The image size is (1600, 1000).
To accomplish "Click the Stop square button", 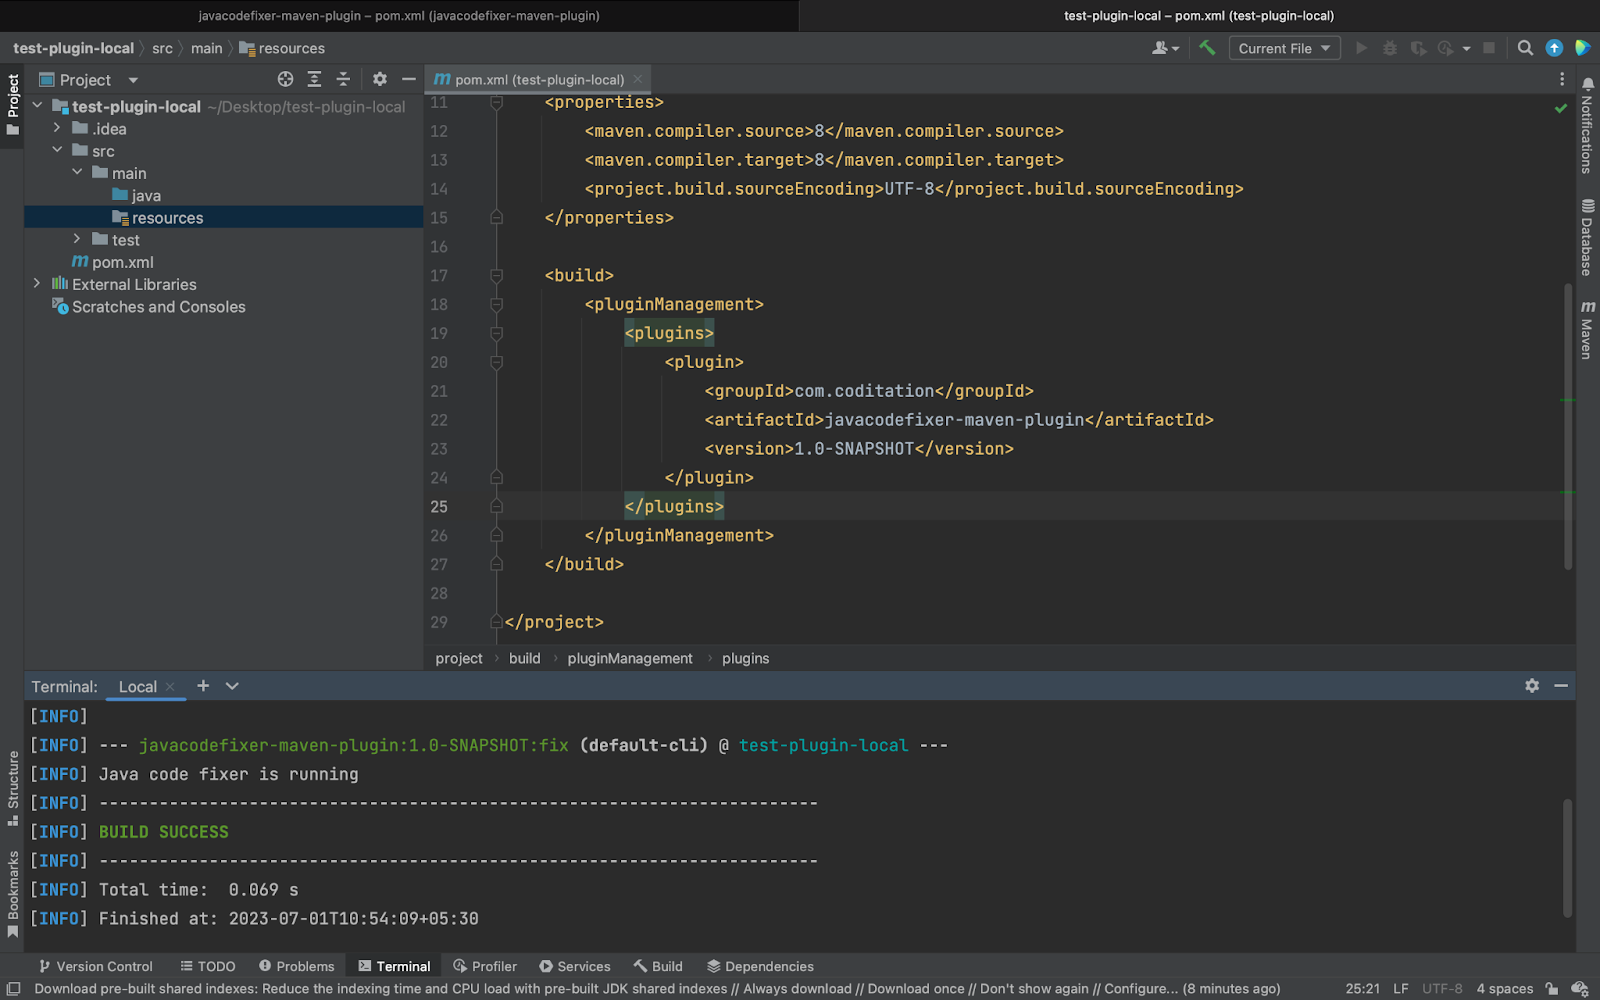I will point(1489,48).
